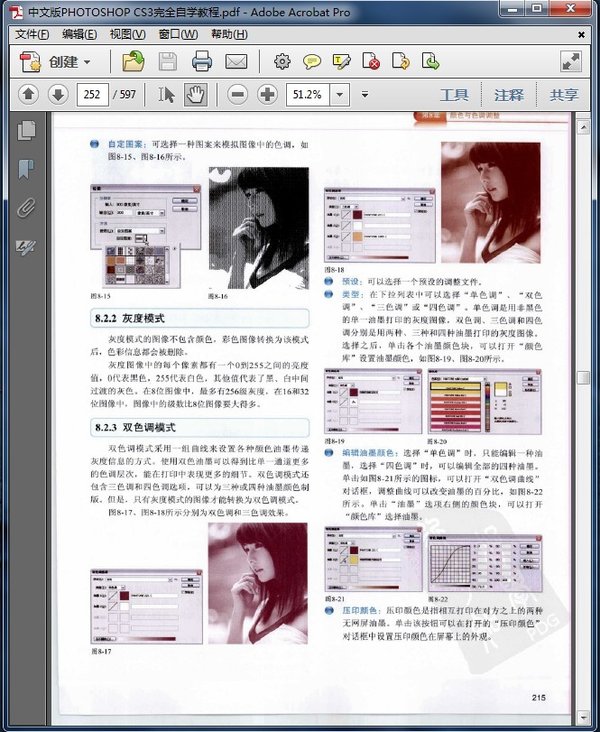The width and height of the screenshot is (600, 732).
Task: Show the page thumbnails panel icon
Action: click(26, 130)
